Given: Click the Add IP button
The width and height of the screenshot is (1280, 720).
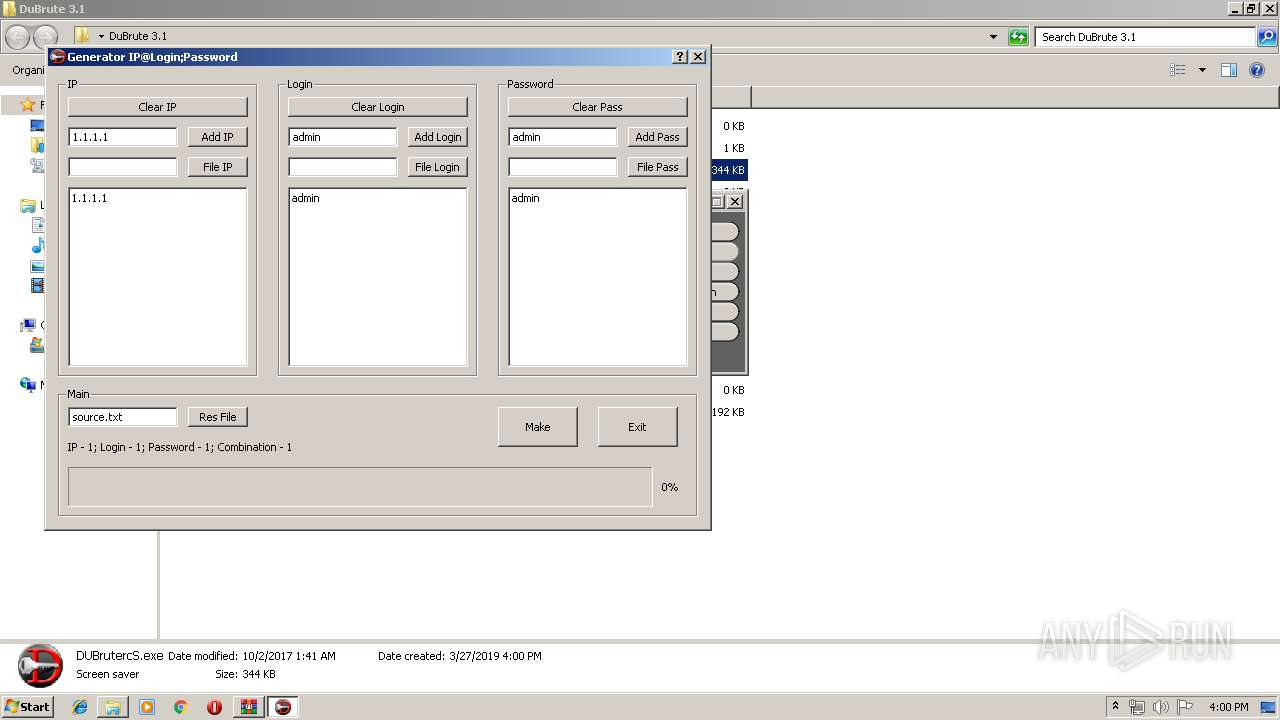Looking at the screenshot, I should click(x=217, y=137).
